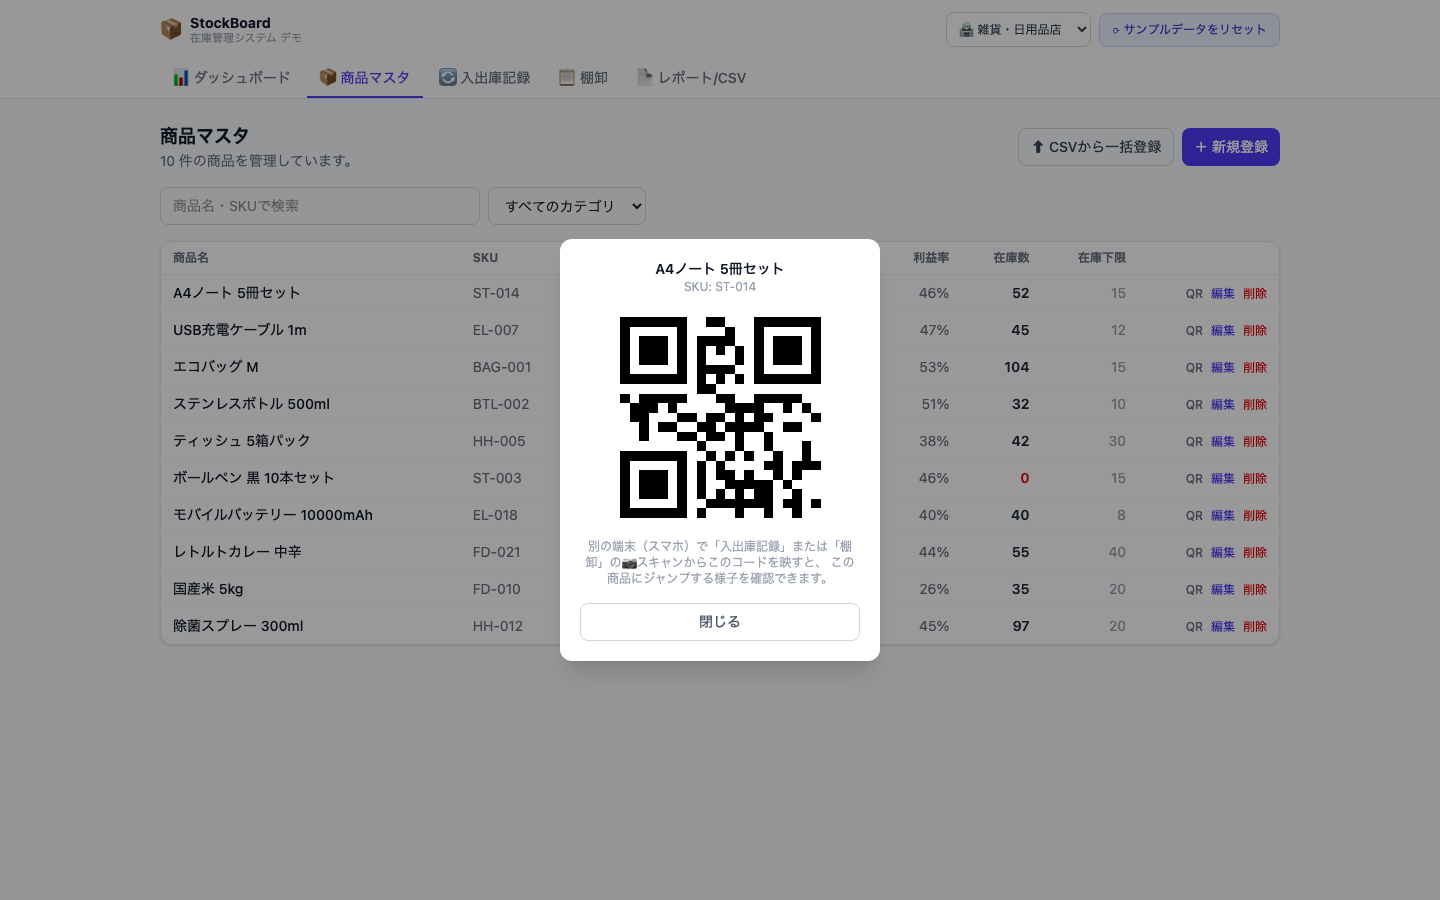Delete the 除菌スプレー 300ml product
This screenshot has width=1440, height=900.
1255,627
